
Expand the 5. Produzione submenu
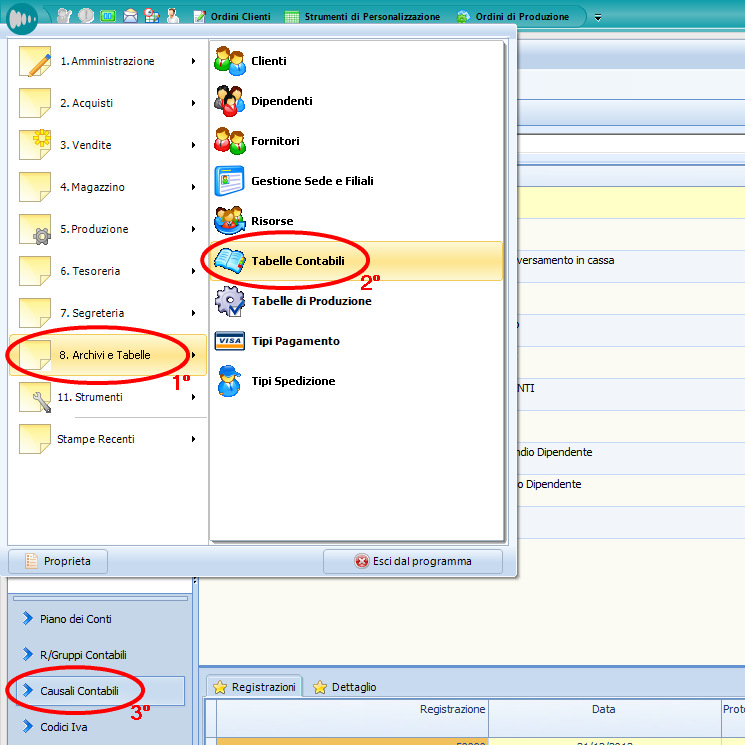(107, 229)
